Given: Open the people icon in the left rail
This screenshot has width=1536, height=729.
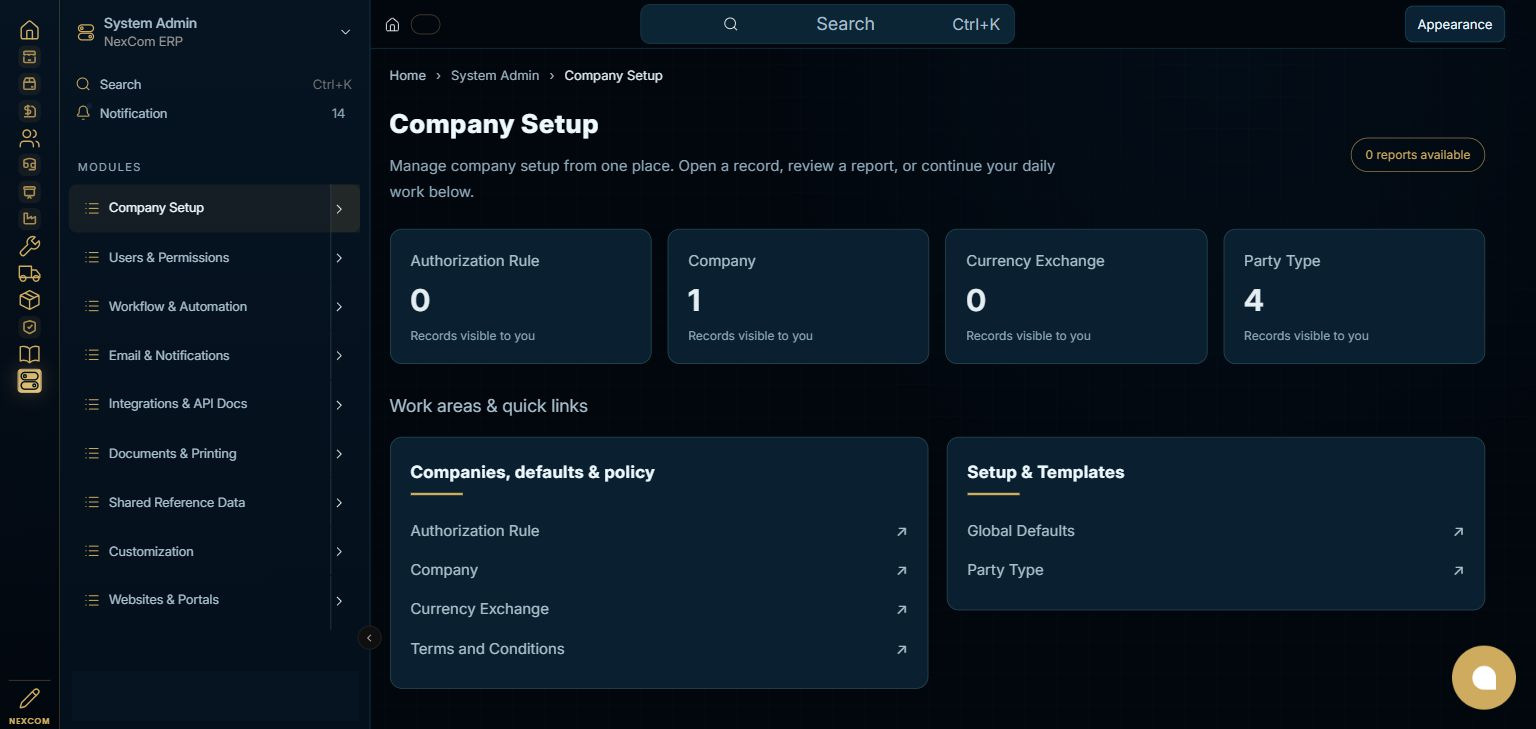Looking at the screenshot, I should [x=30, y=138].
